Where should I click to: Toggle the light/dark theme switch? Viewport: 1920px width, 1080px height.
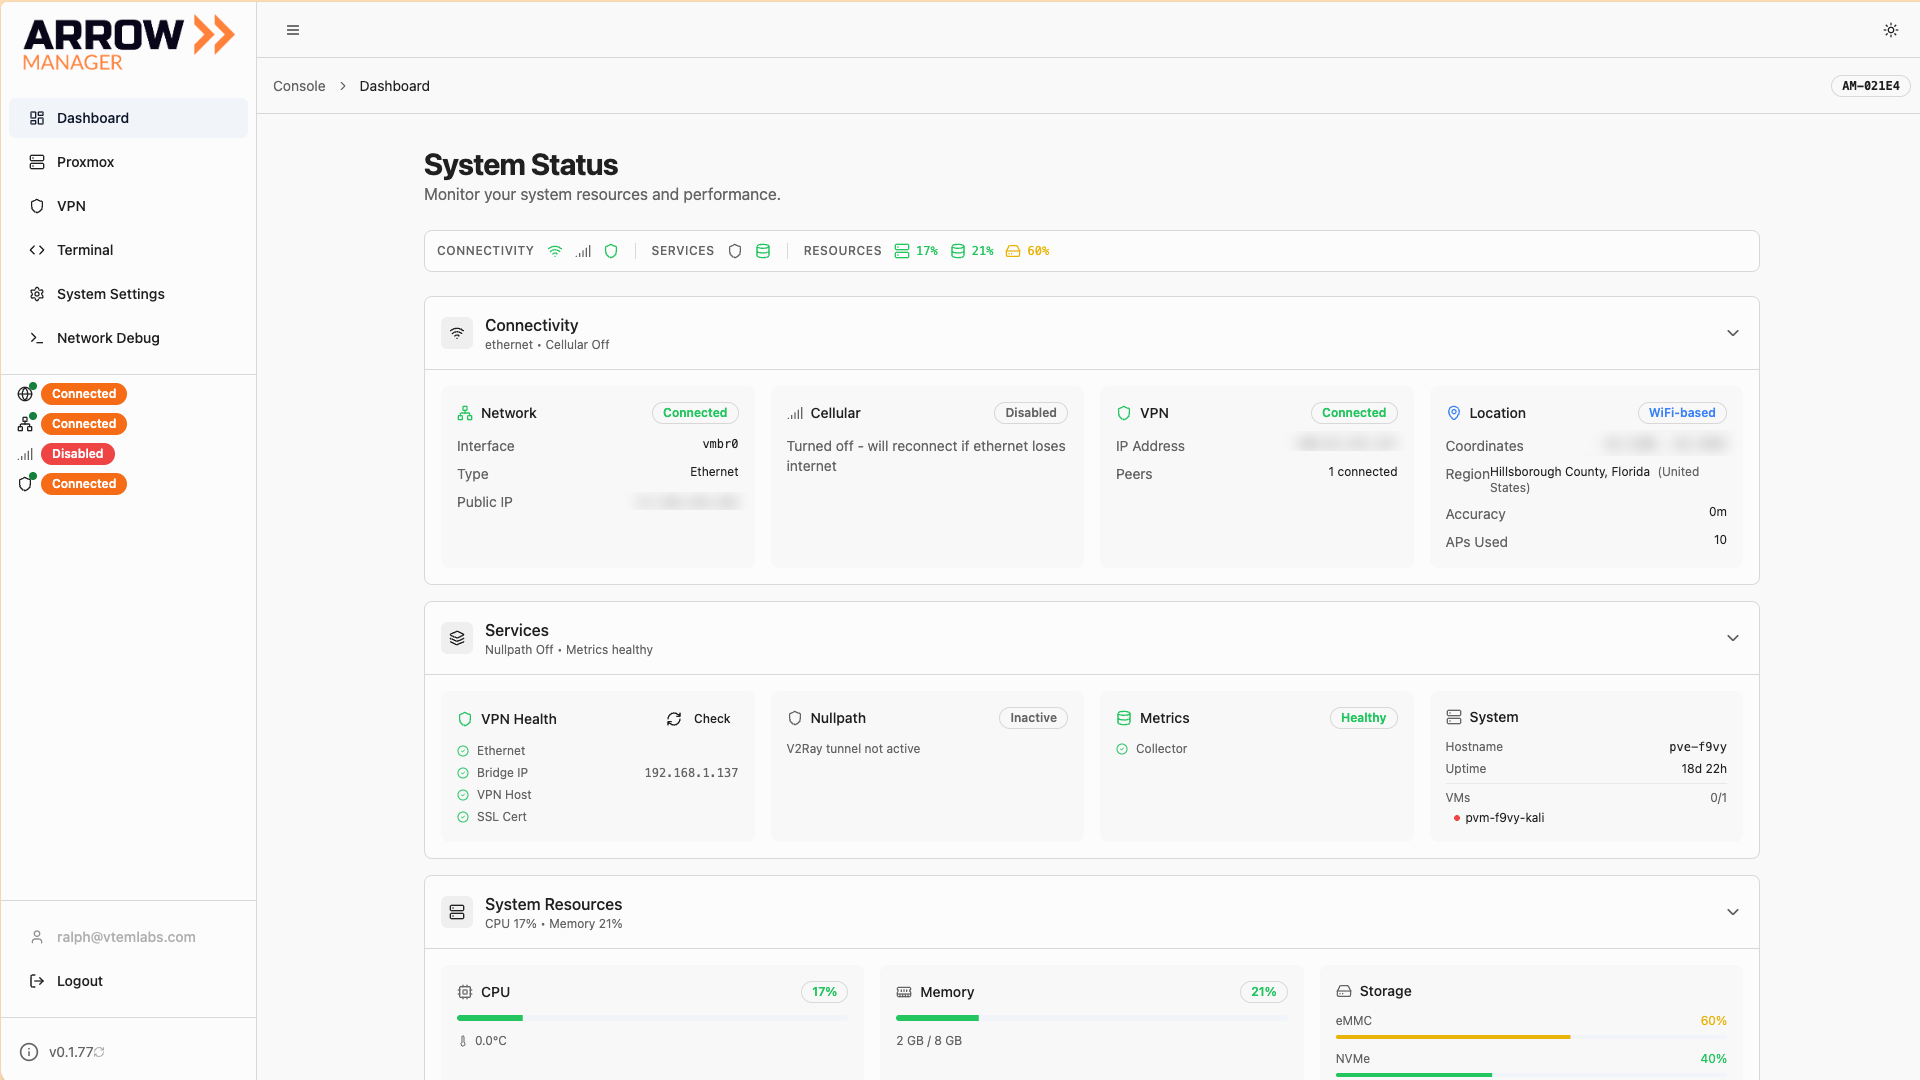click(x=1890, y=30)
